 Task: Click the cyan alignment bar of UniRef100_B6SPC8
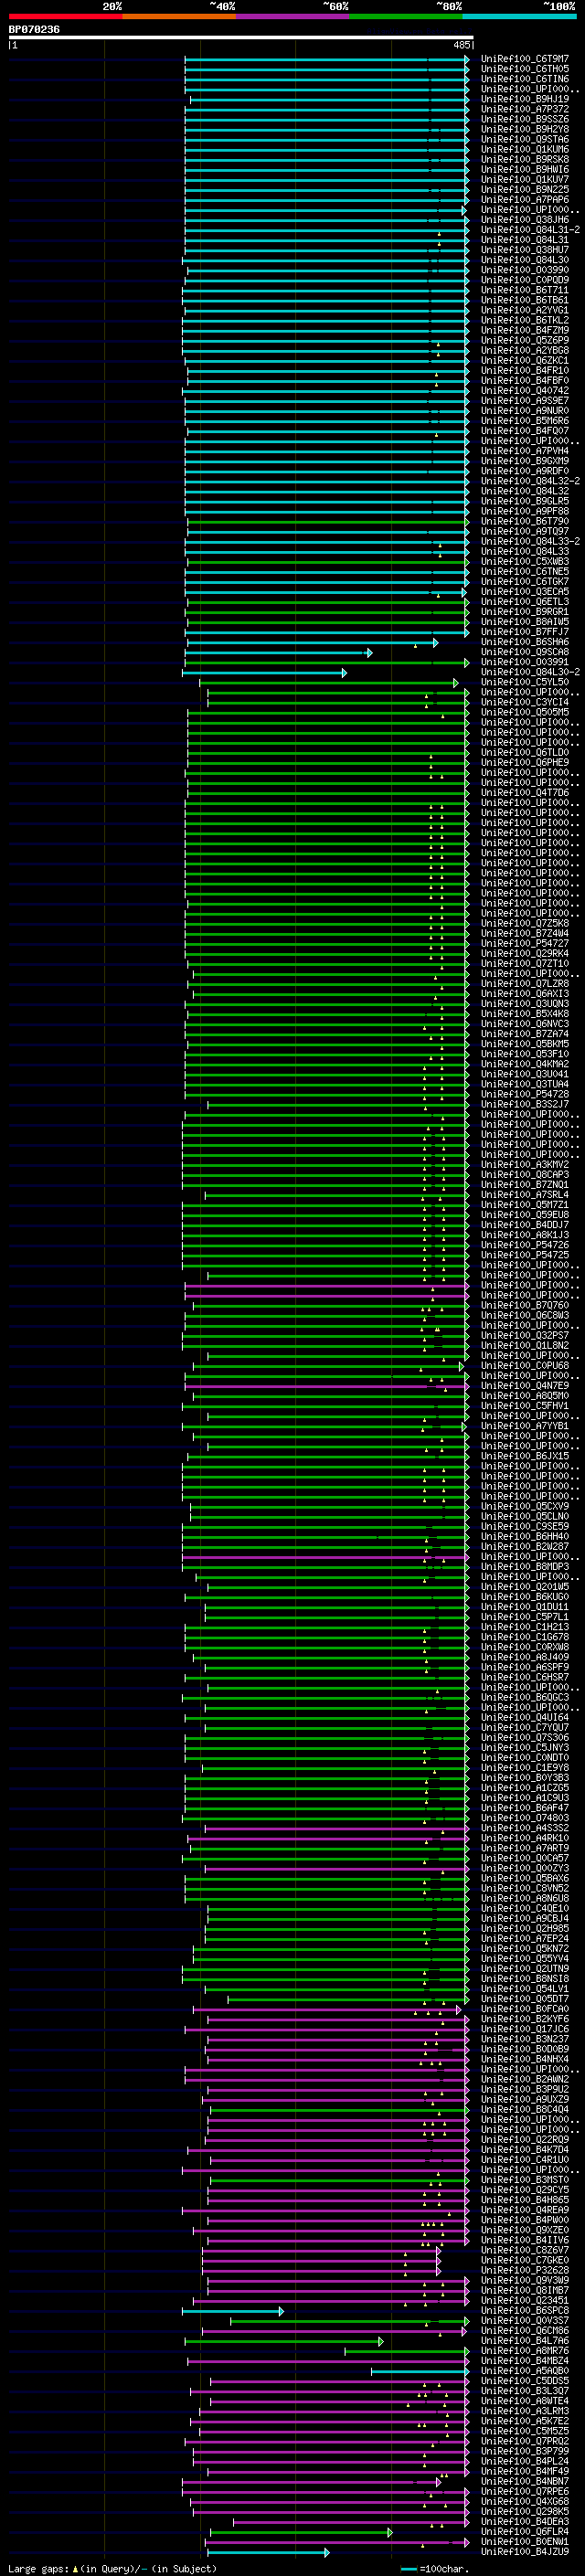pos(232,2311)
